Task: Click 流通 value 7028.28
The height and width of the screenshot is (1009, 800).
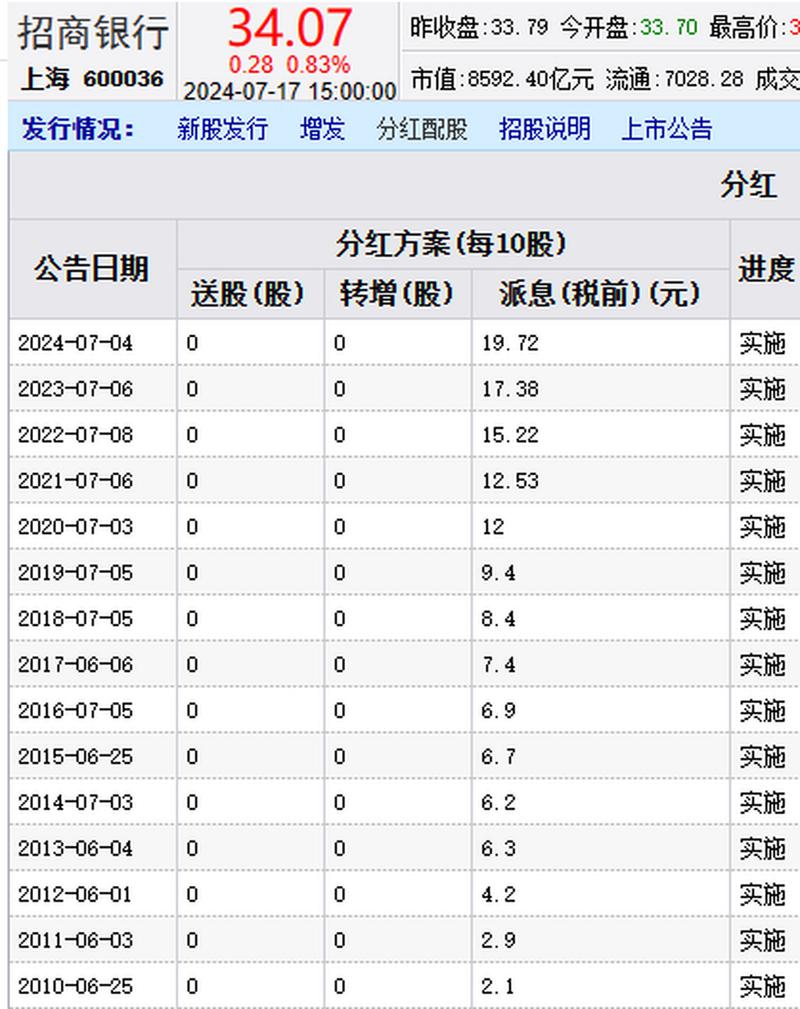Action: click(703, 79)
